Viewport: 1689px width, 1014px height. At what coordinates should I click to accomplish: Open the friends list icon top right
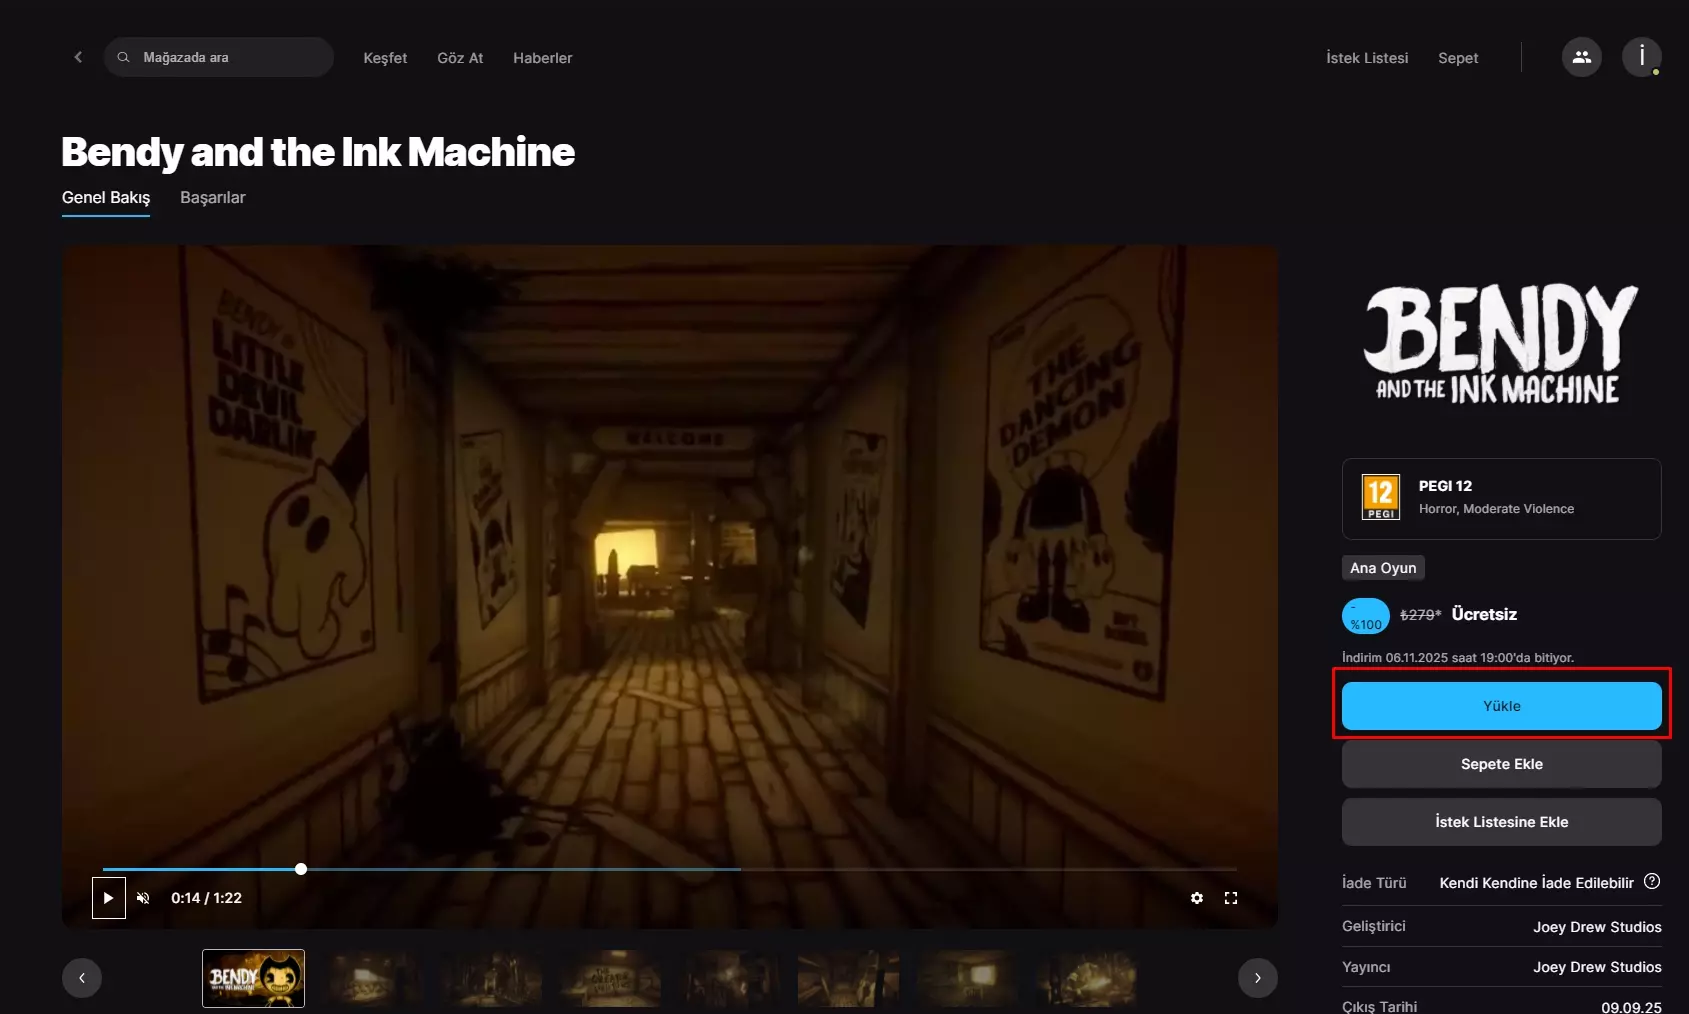pos(1581,57)
